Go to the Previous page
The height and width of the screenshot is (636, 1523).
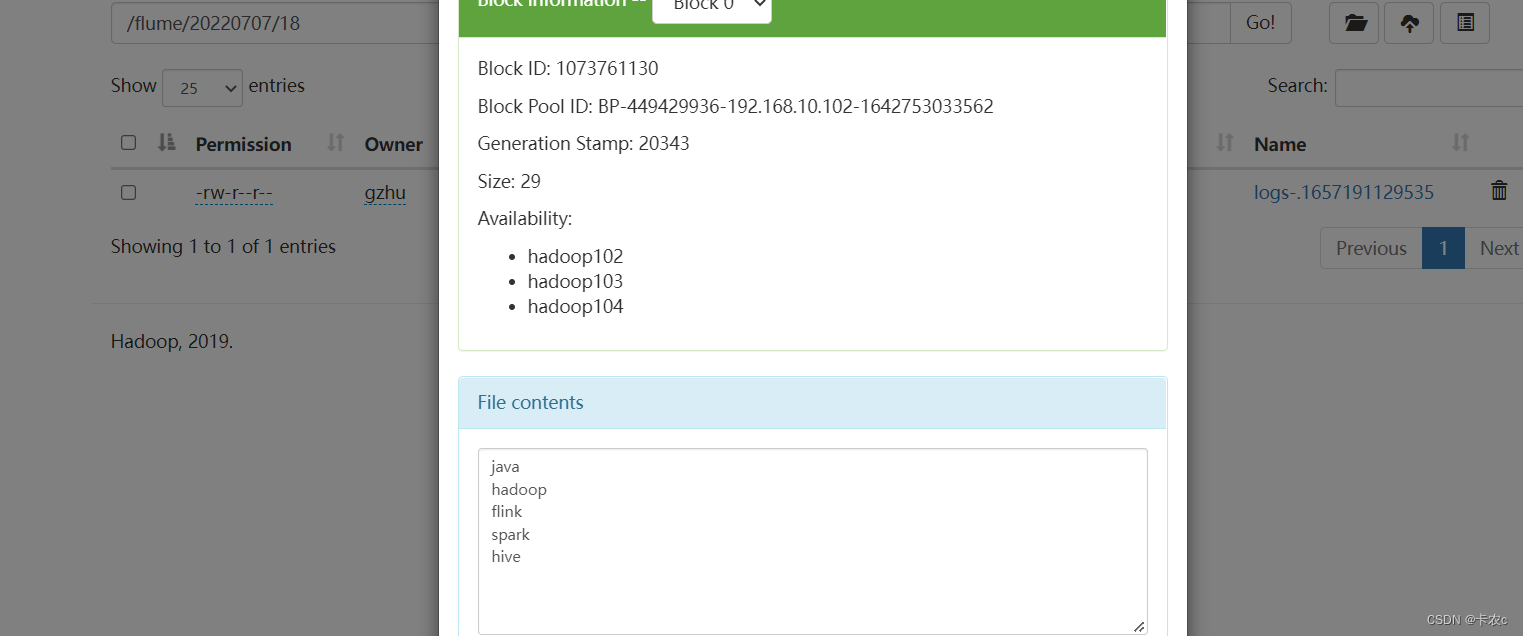(x=1371, y=248)
